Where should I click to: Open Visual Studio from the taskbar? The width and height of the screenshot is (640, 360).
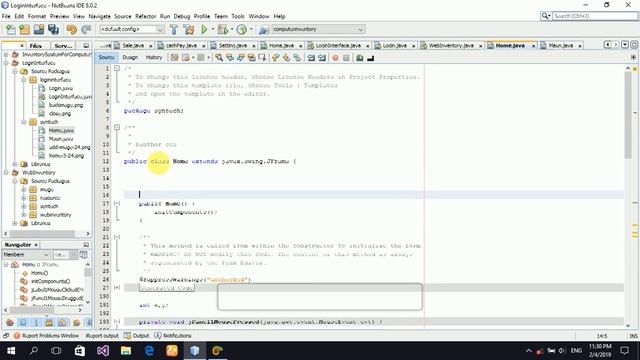[x=103, y=351]
